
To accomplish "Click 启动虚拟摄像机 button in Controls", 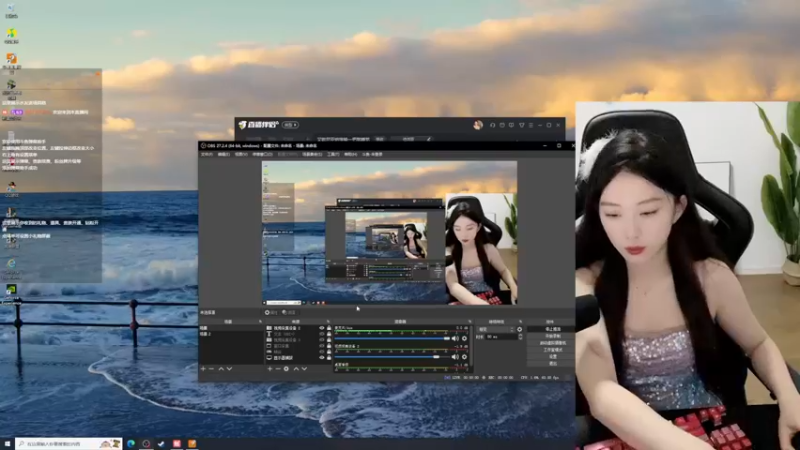I will tap(551, 343).
